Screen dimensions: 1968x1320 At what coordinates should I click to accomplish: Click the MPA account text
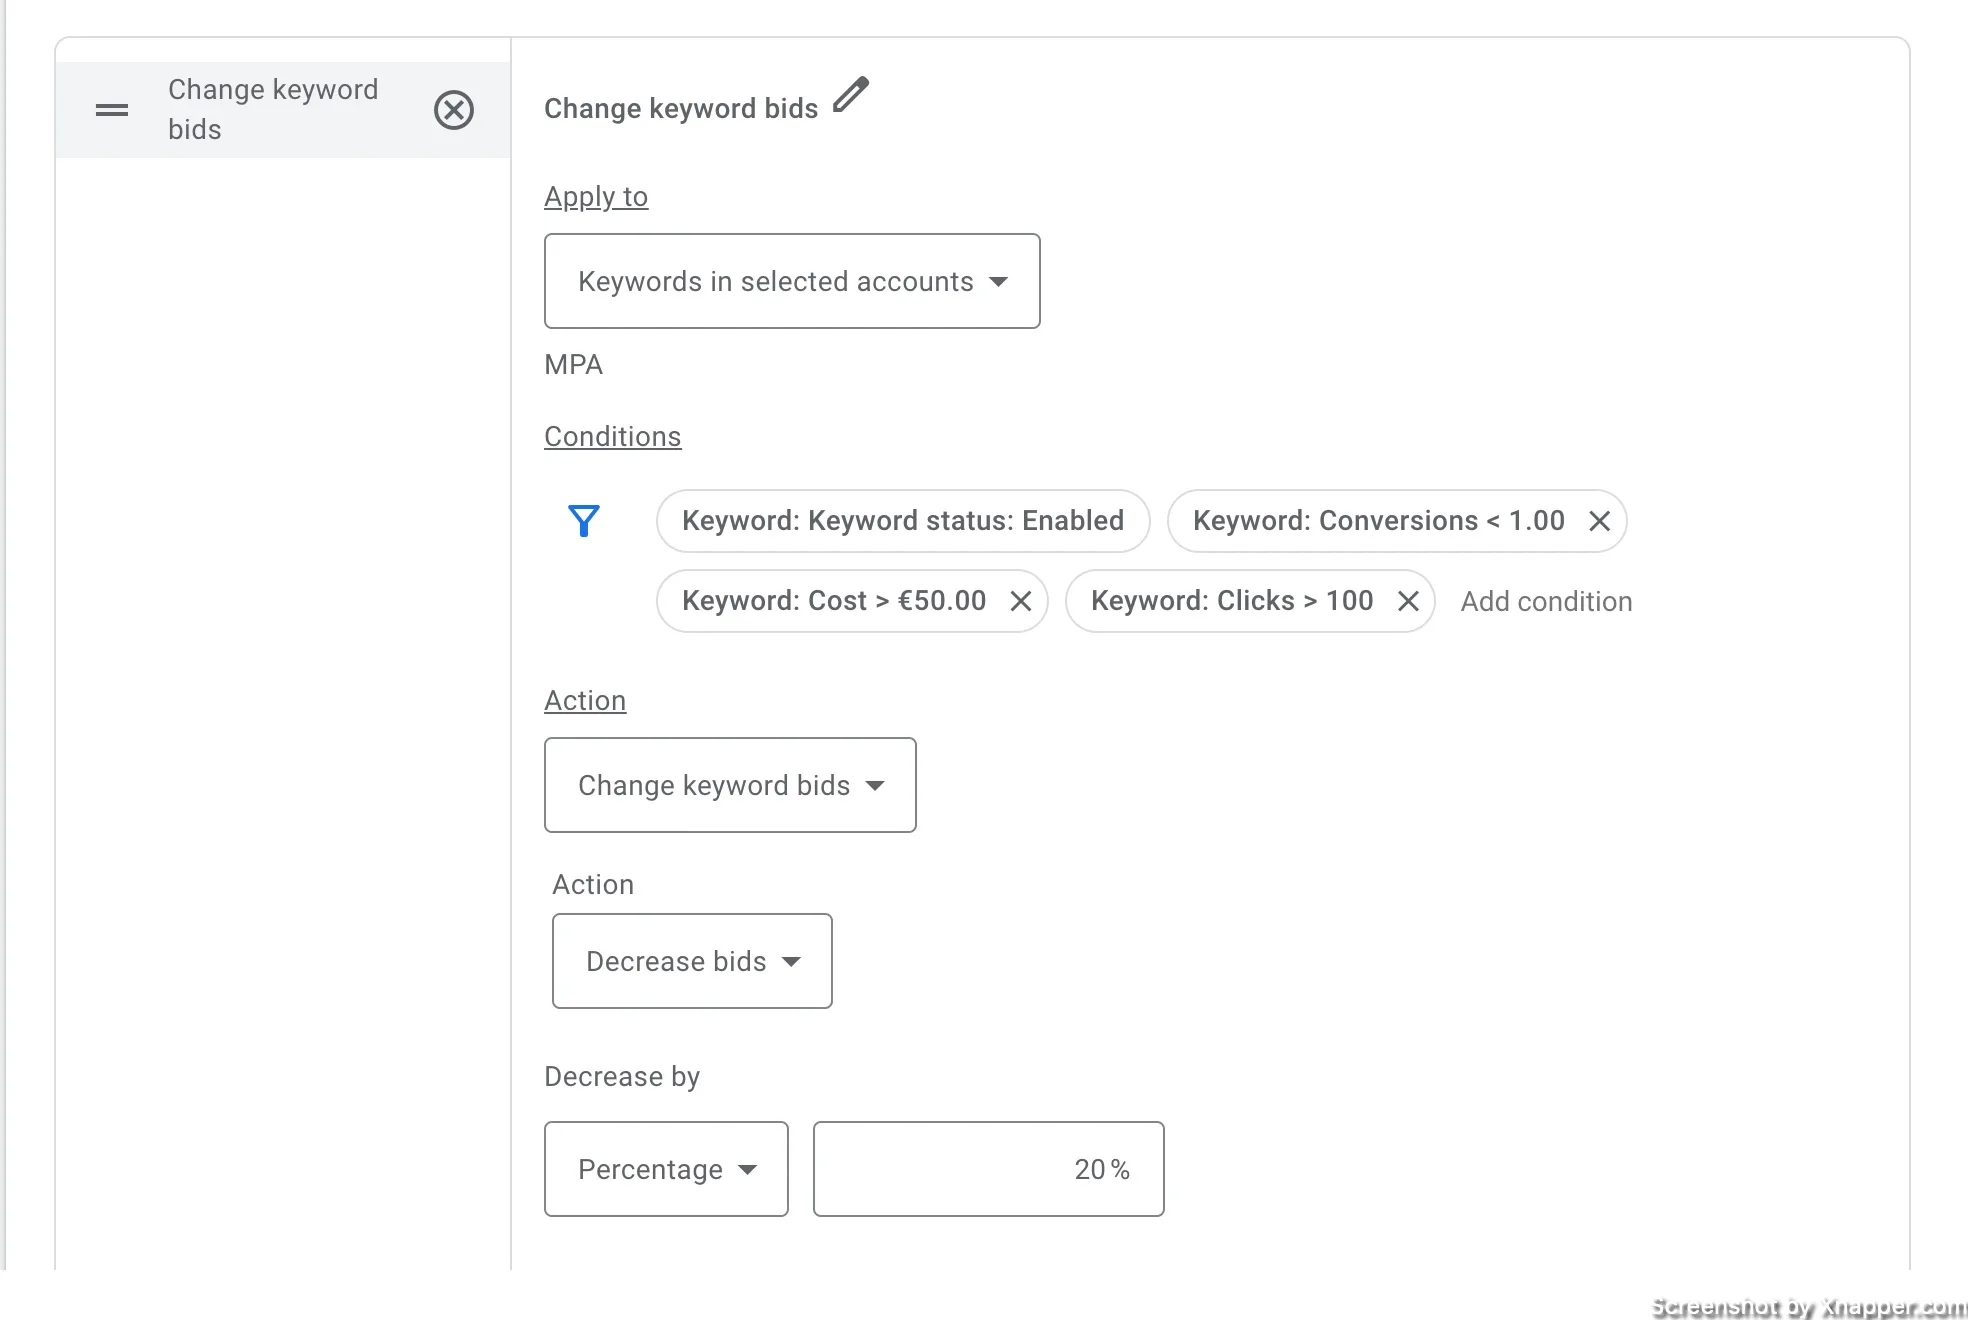click(x=574, y=365)
